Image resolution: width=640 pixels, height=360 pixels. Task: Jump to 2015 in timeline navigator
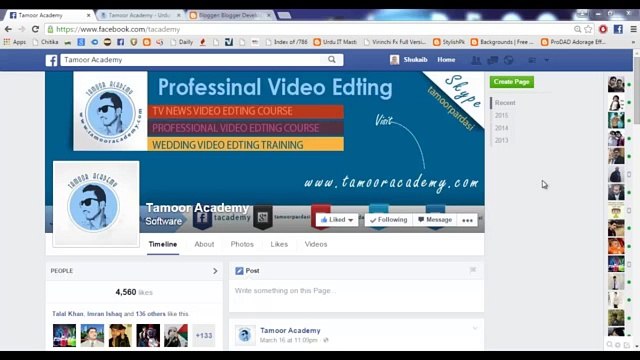coord(501,116)
